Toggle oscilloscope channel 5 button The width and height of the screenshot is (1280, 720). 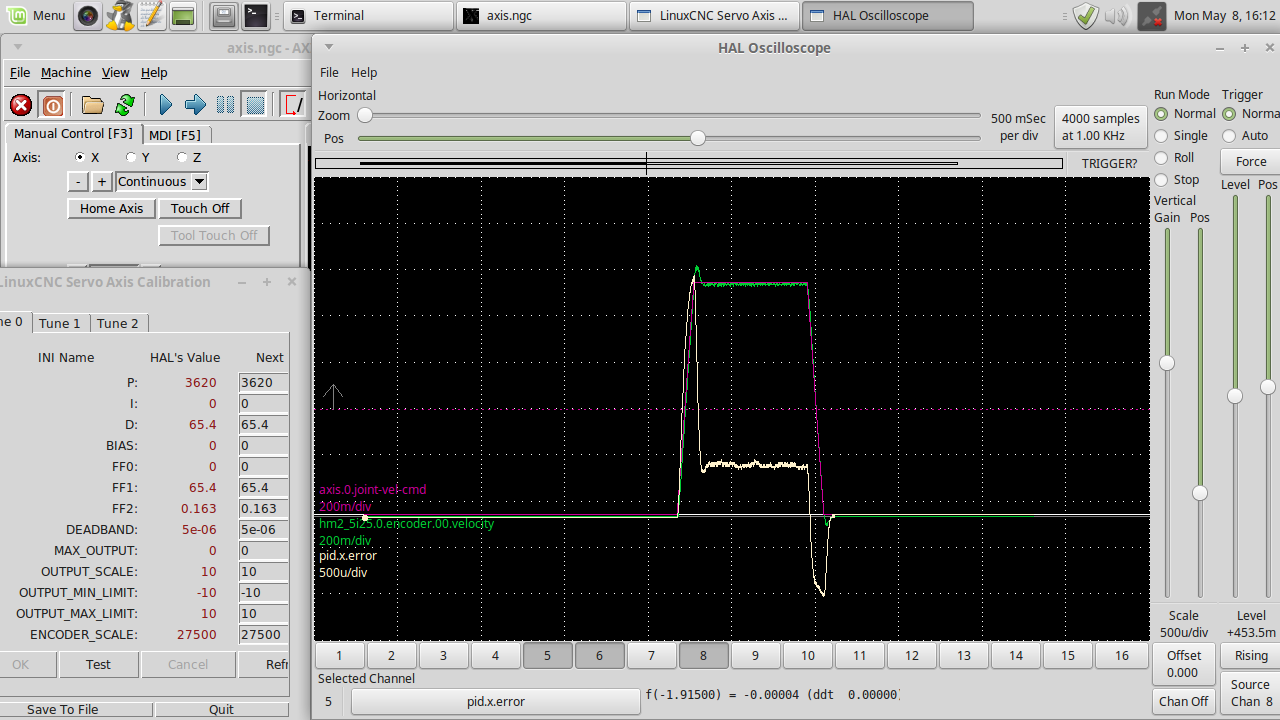click(x=547, y=656)
